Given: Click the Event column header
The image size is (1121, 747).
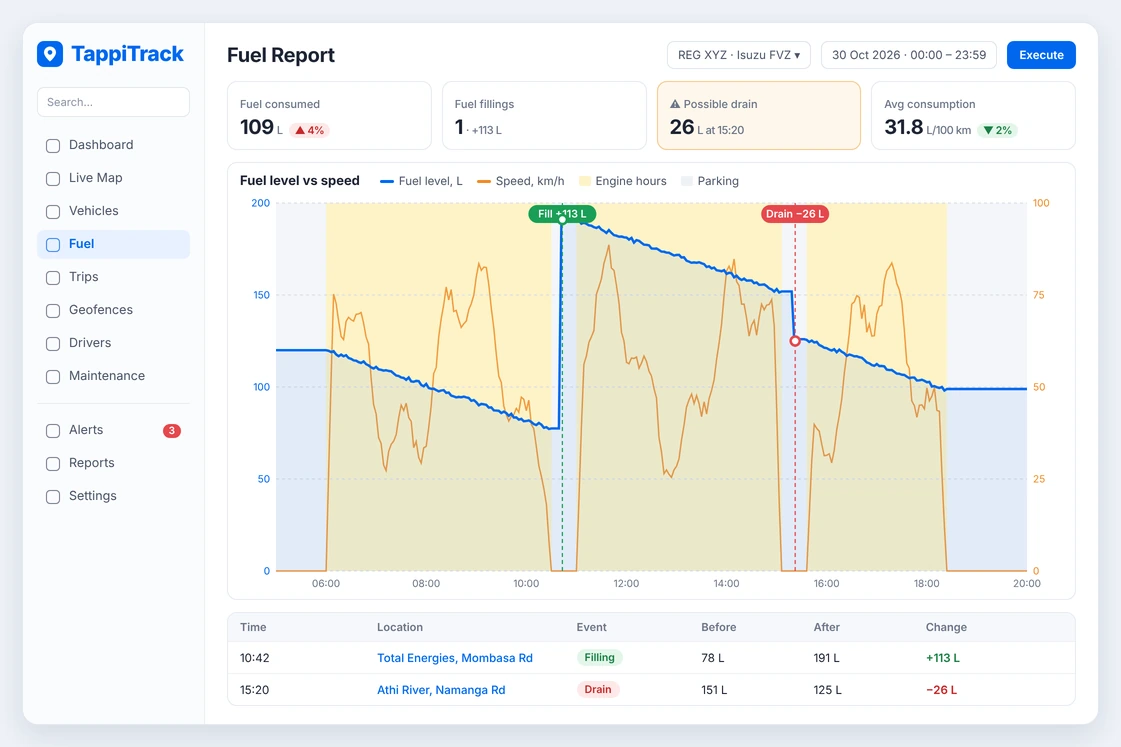Looking at the screenshot, I should [x=591, y=627].
